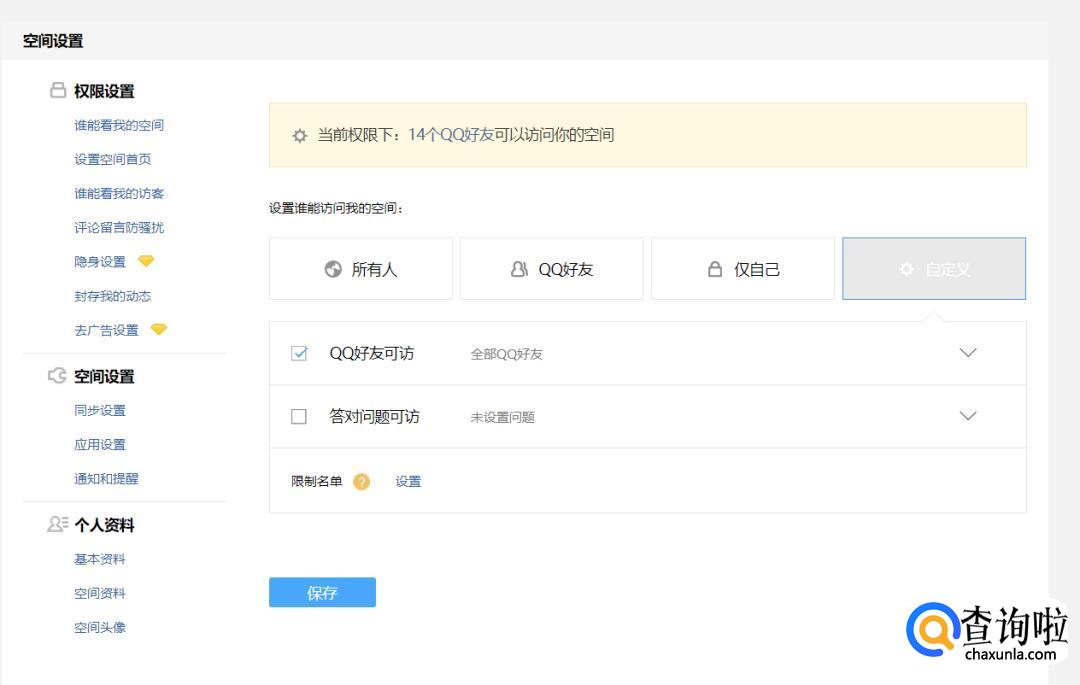
Task: Click the 权限设置 section heading
Action: point(104,91)
